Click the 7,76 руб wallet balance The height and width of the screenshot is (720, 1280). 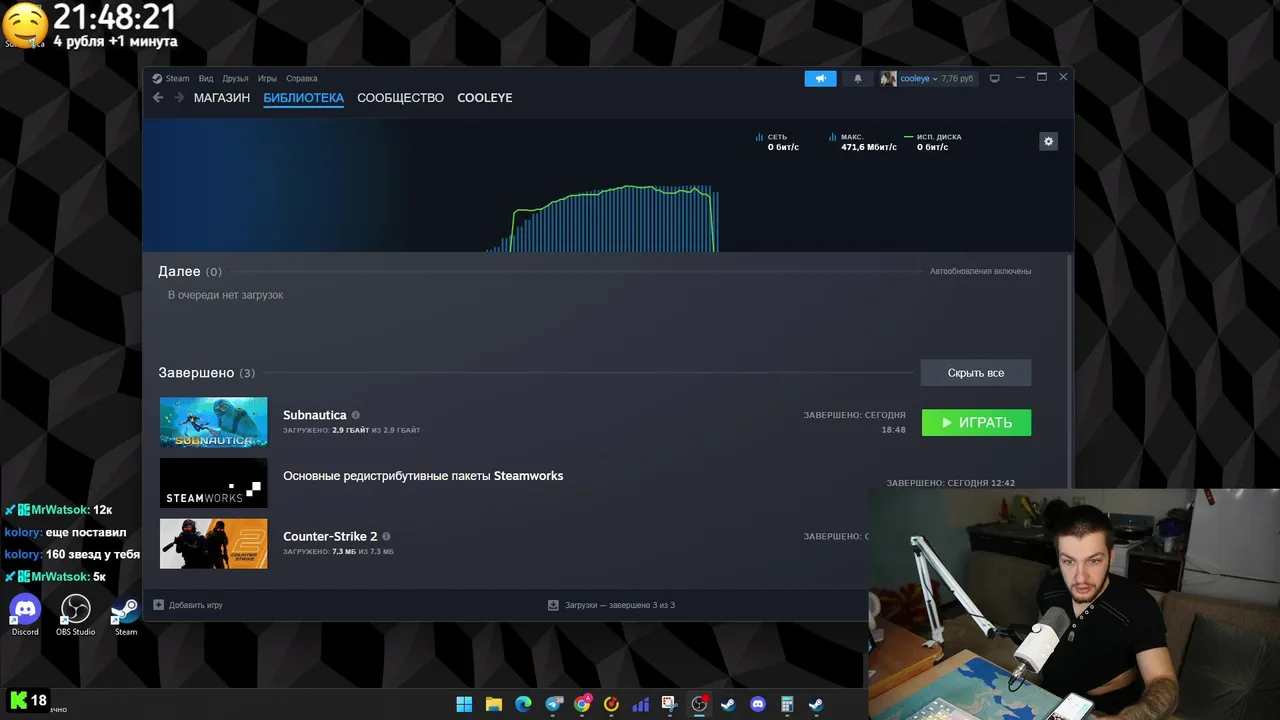(957, 78)
